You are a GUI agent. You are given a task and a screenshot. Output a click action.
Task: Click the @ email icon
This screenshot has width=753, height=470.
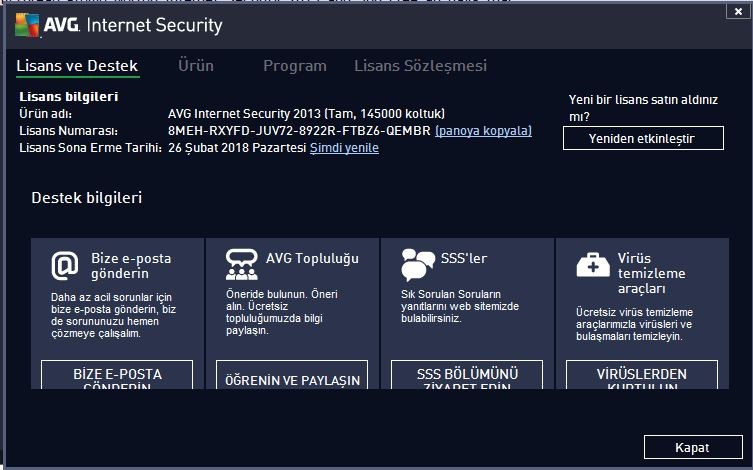pos(65,265)
